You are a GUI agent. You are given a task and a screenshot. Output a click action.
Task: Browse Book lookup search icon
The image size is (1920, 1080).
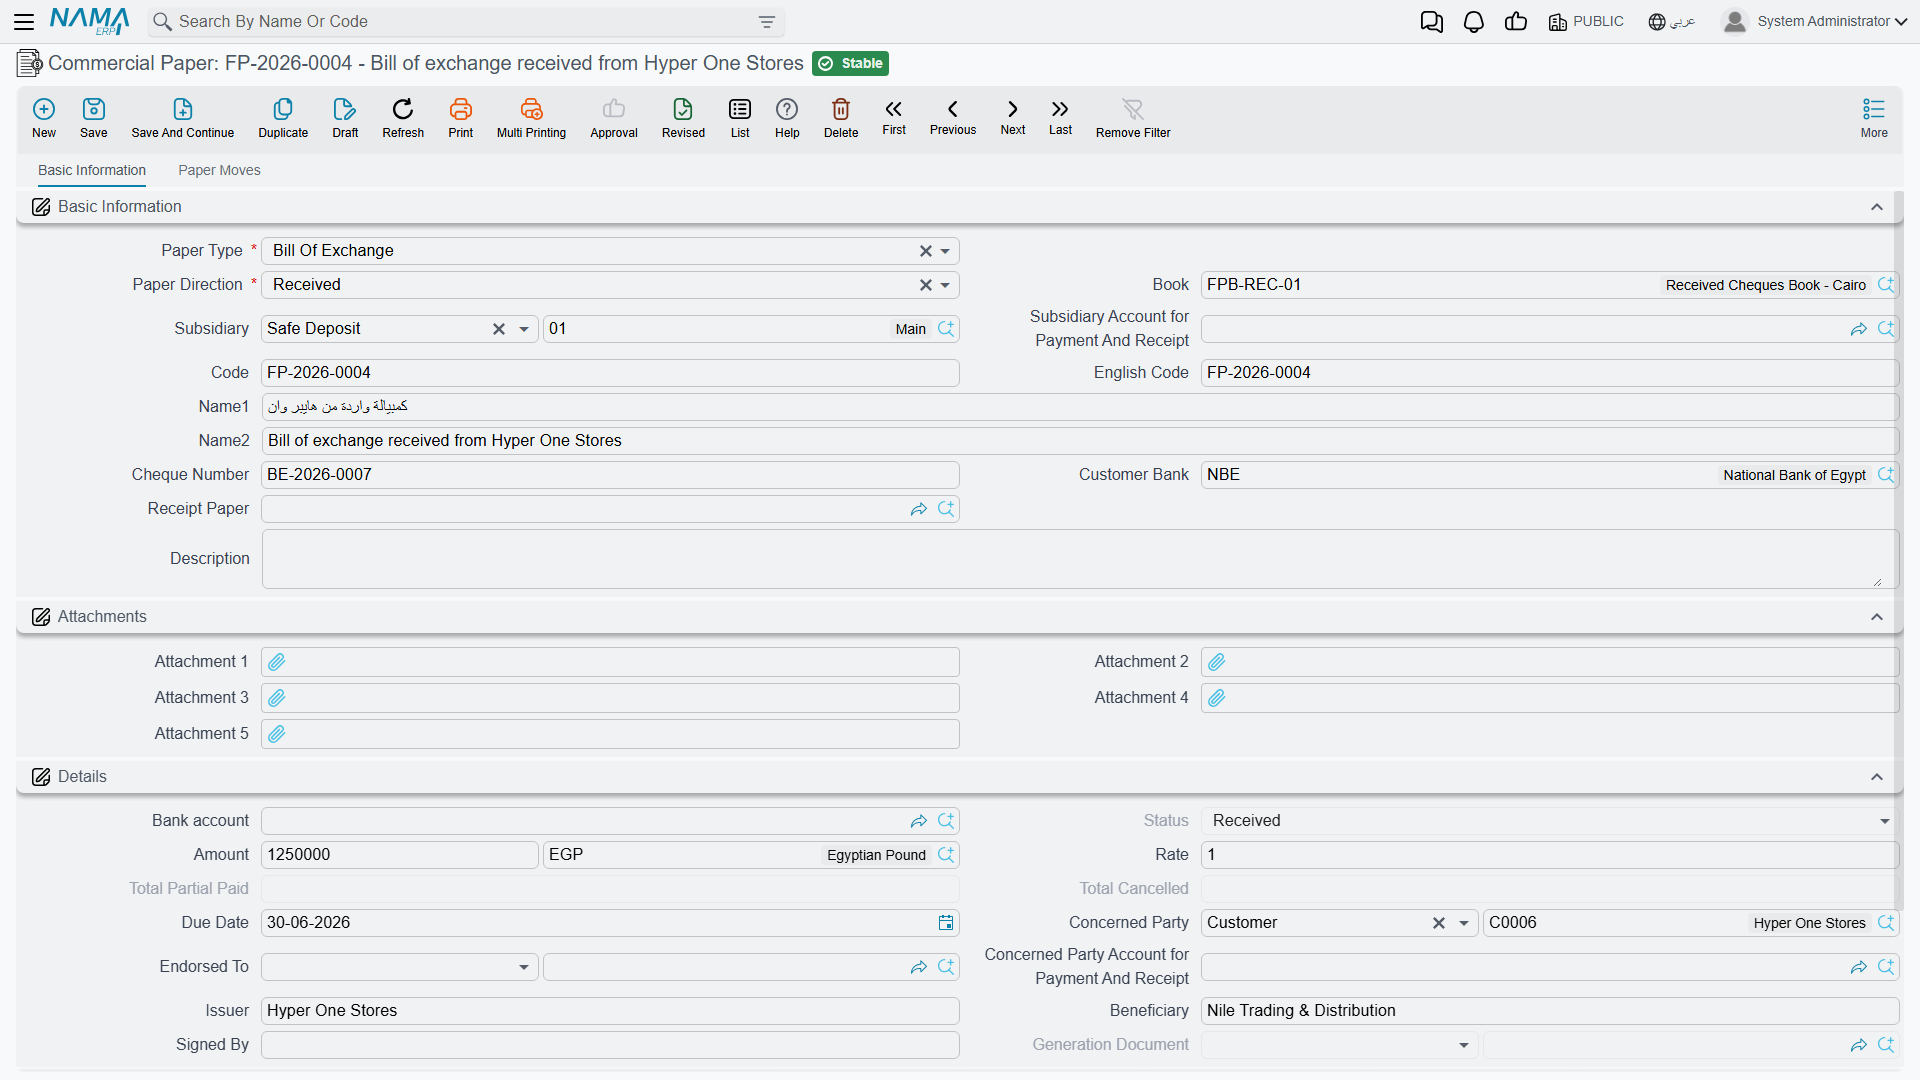point(1886,285)
